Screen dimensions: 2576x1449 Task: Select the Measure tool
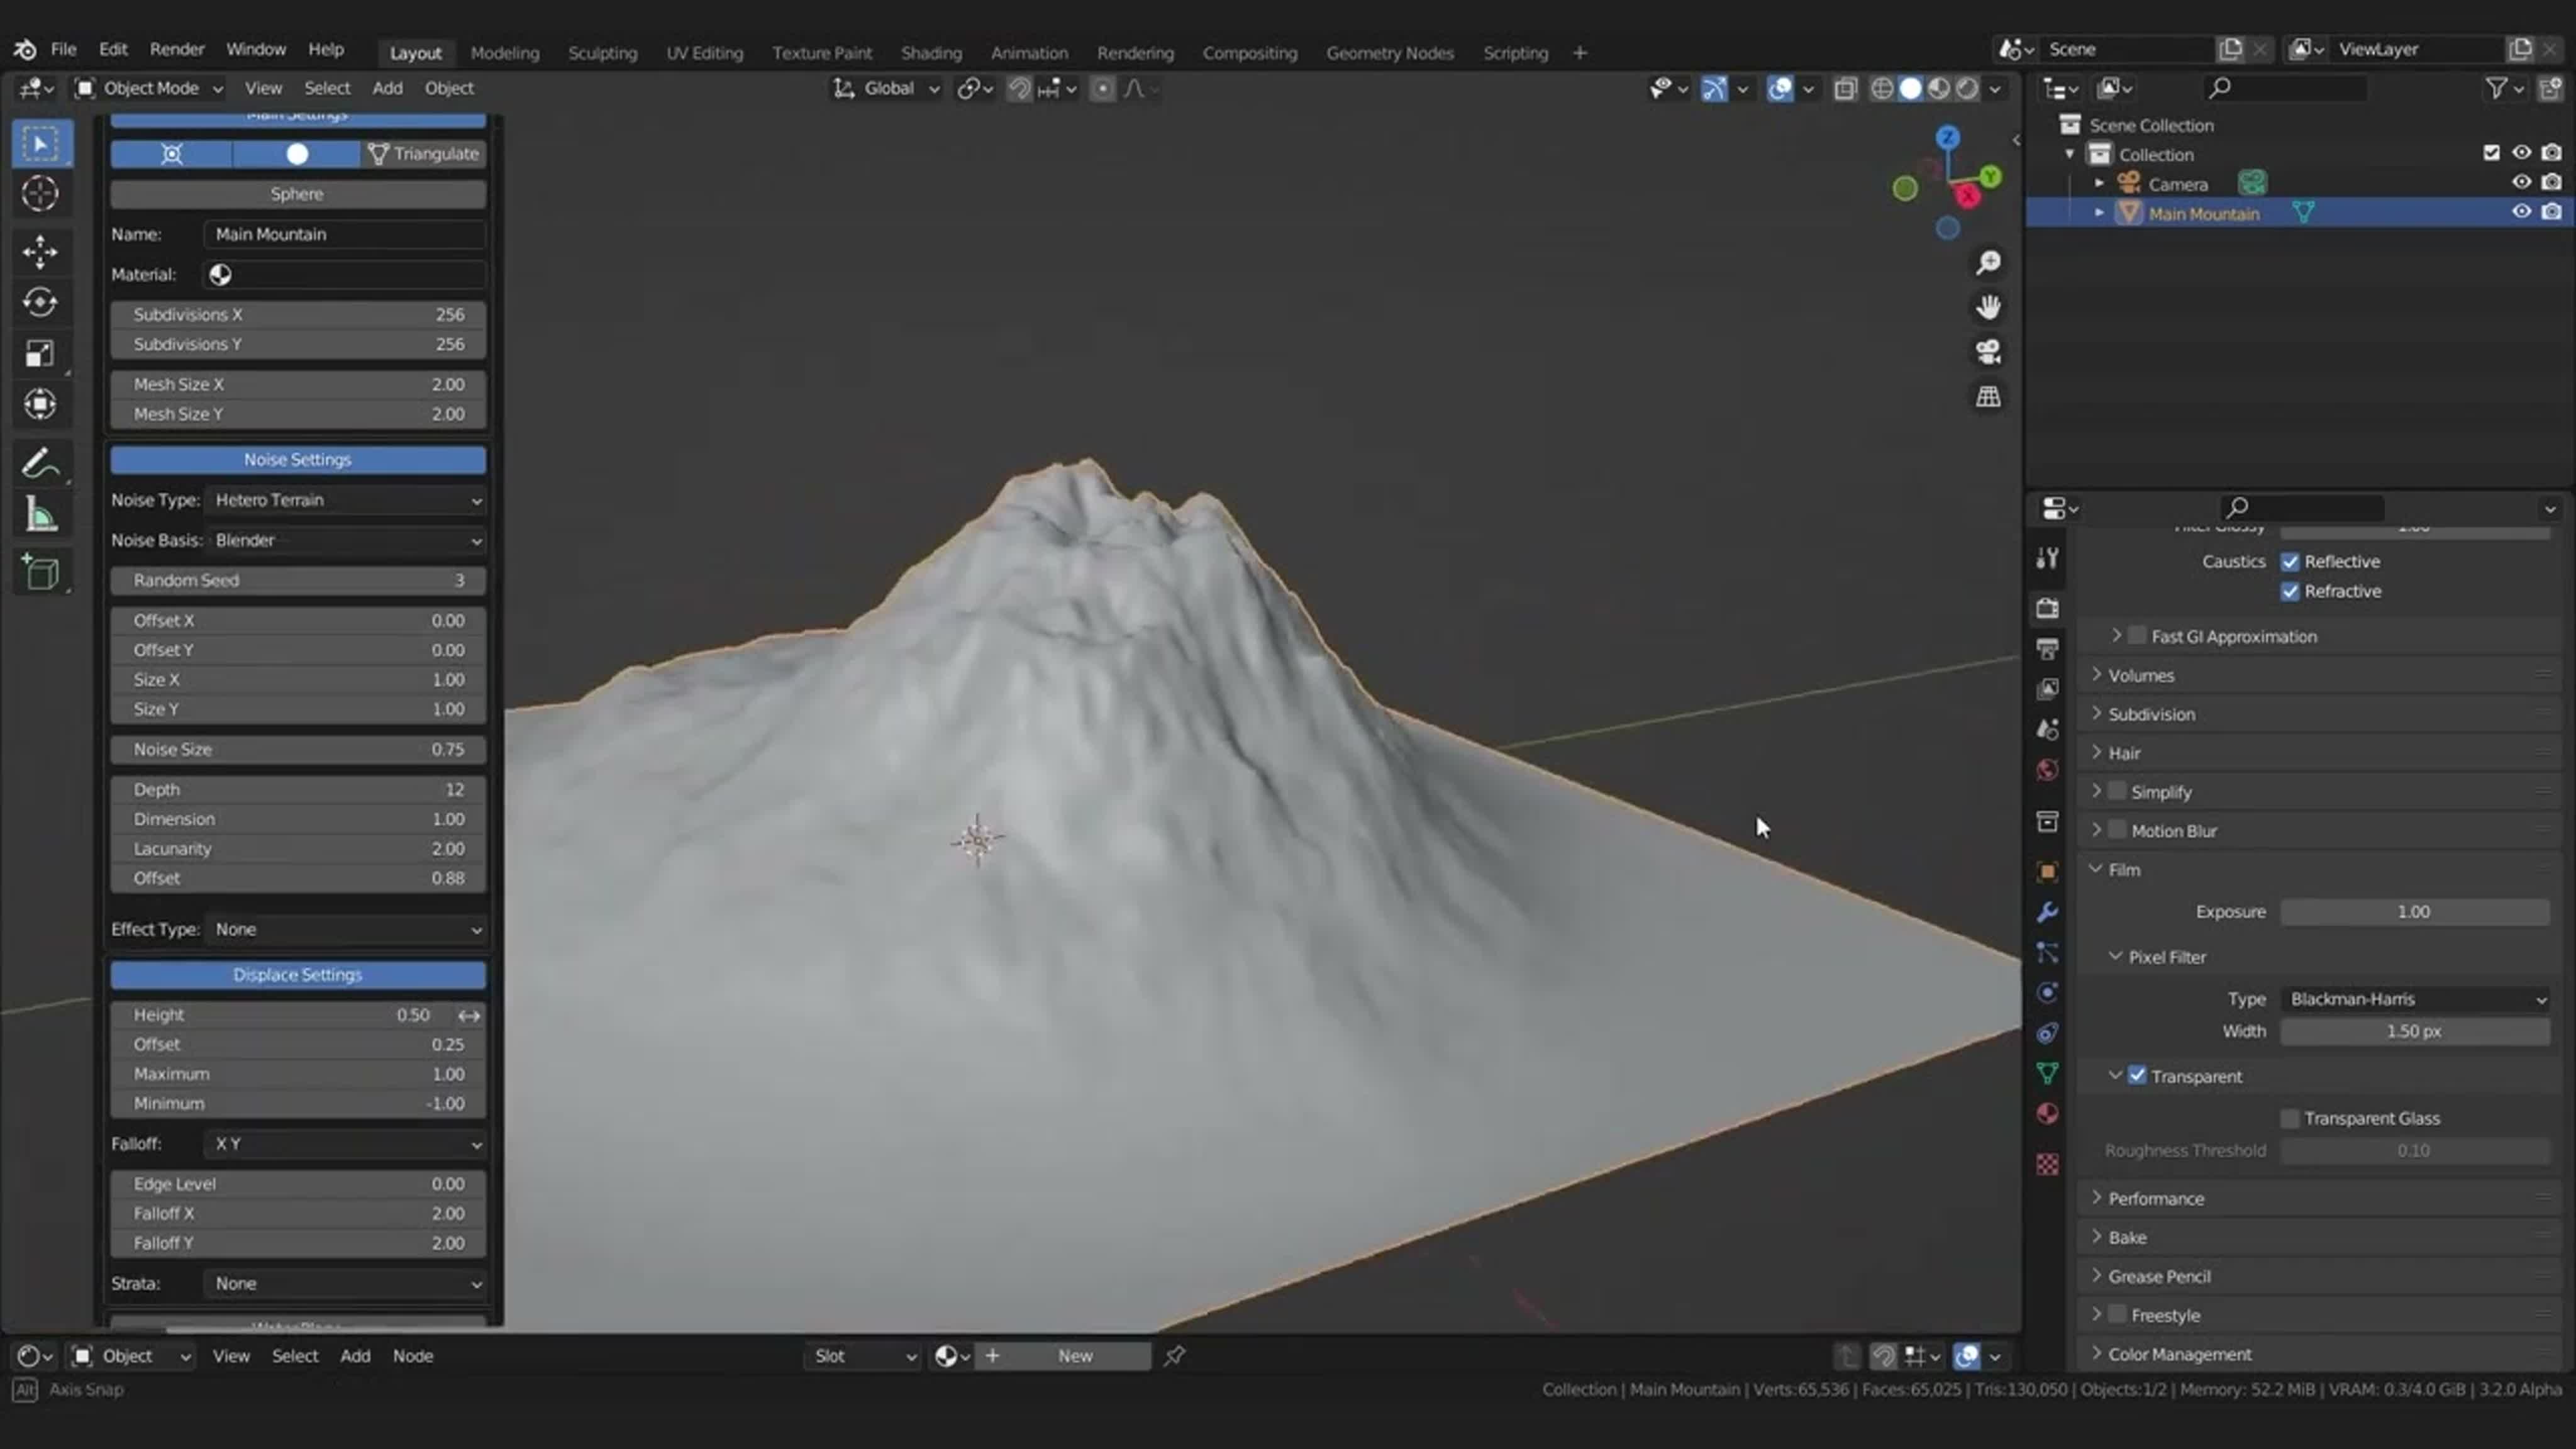coord(41,515)
